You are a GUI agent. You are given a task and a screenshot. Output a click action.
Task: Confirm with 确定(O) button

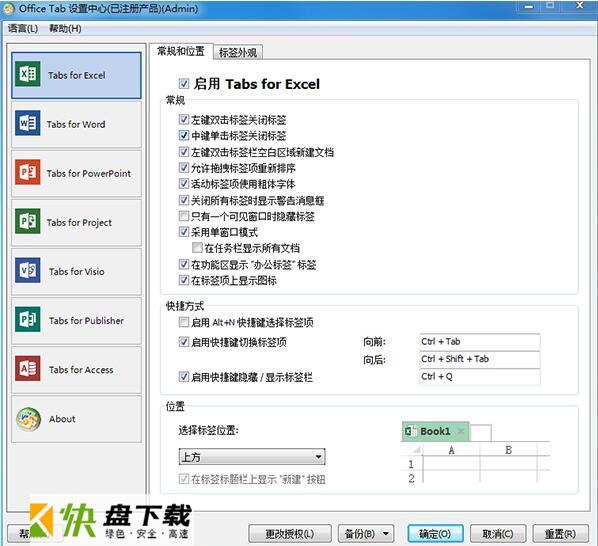click(435, 533)
